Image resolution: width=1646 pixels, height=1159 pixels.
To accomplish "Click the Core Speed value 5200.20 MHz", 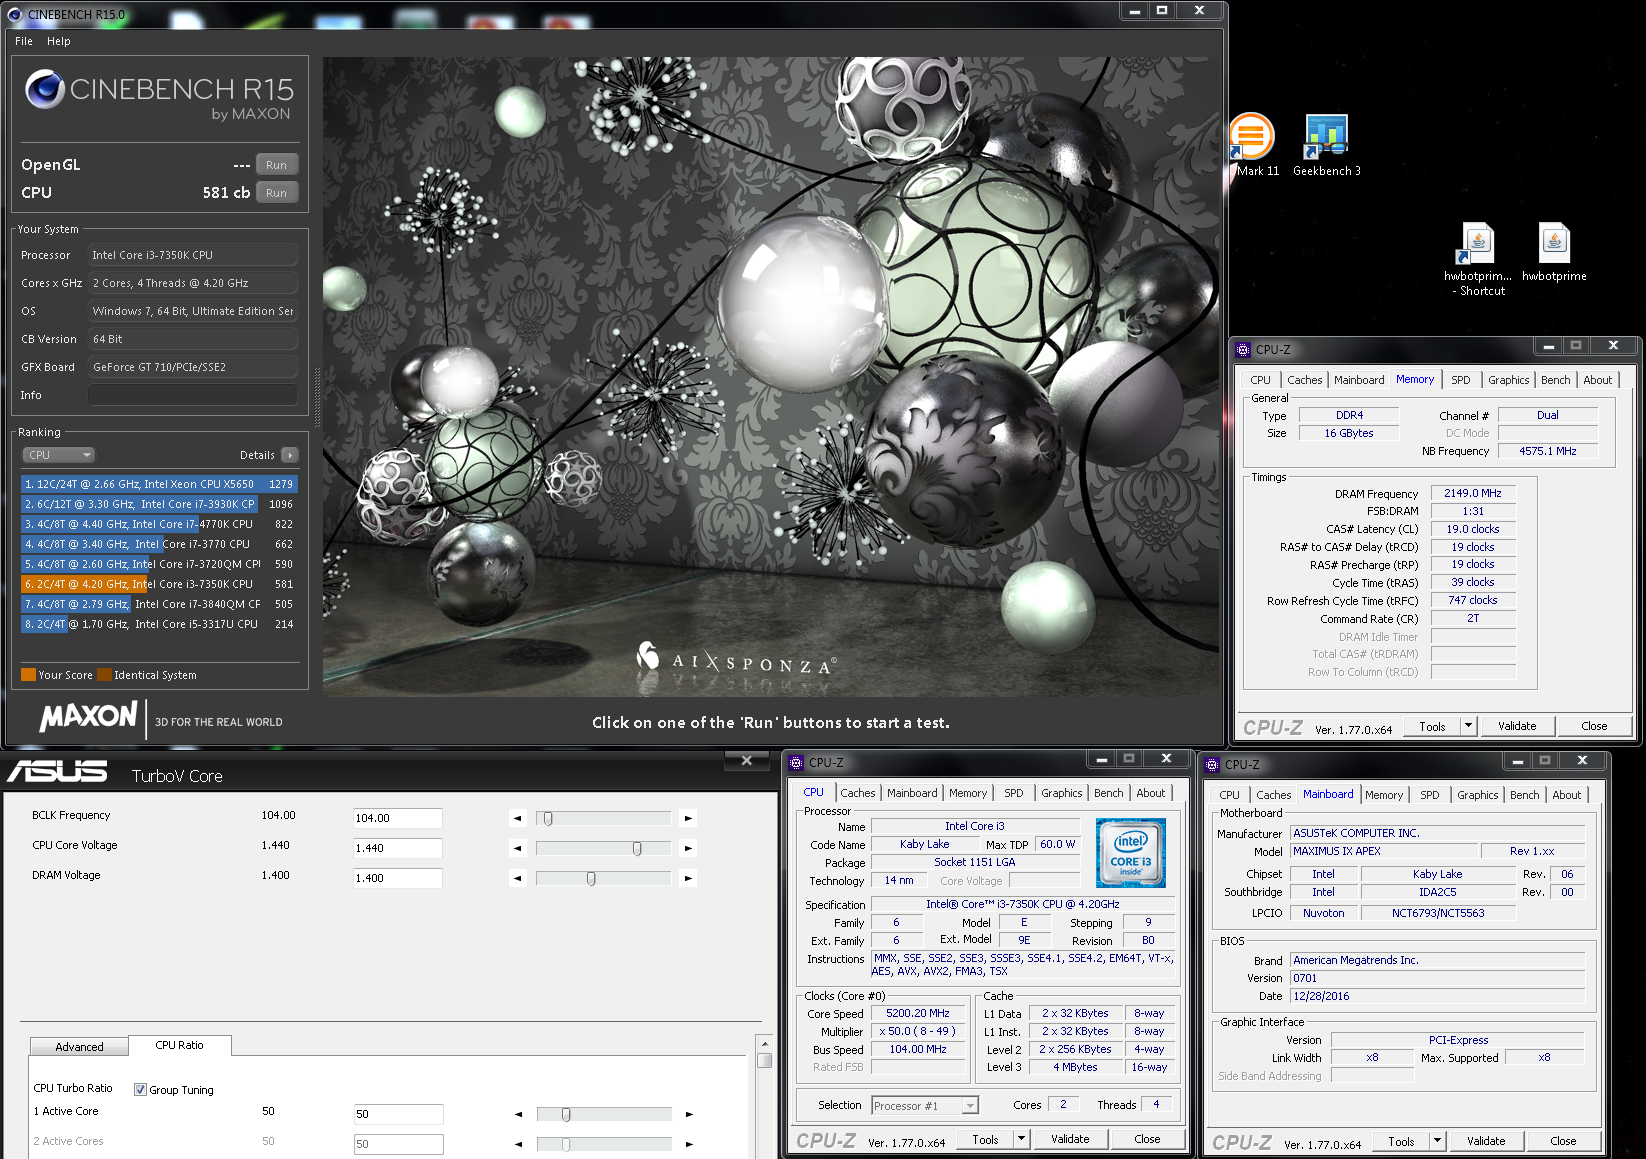I will pos(918,1013).
